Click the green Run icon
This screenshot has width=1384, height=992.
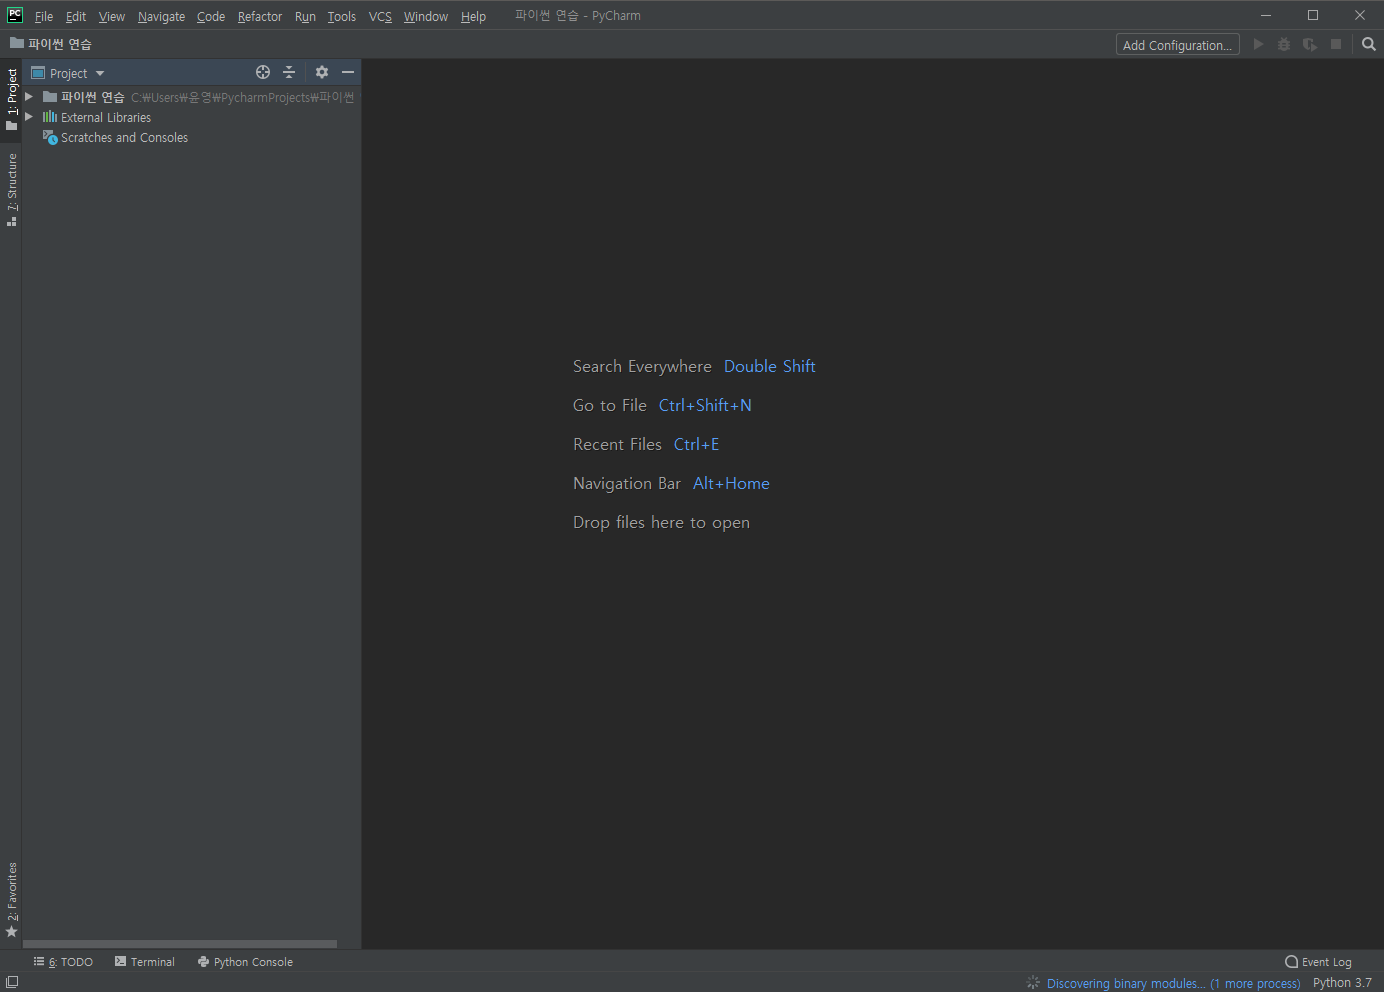(1258, 44)
